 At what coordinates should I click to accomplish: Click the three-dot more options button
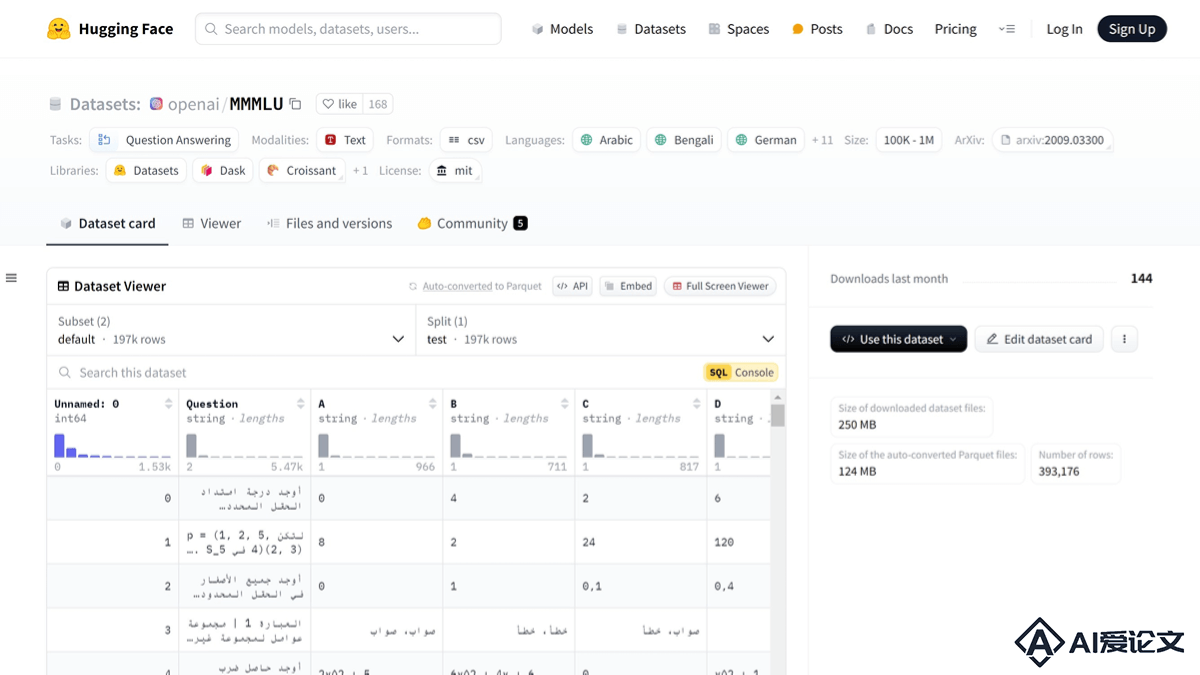point(1124,339)
